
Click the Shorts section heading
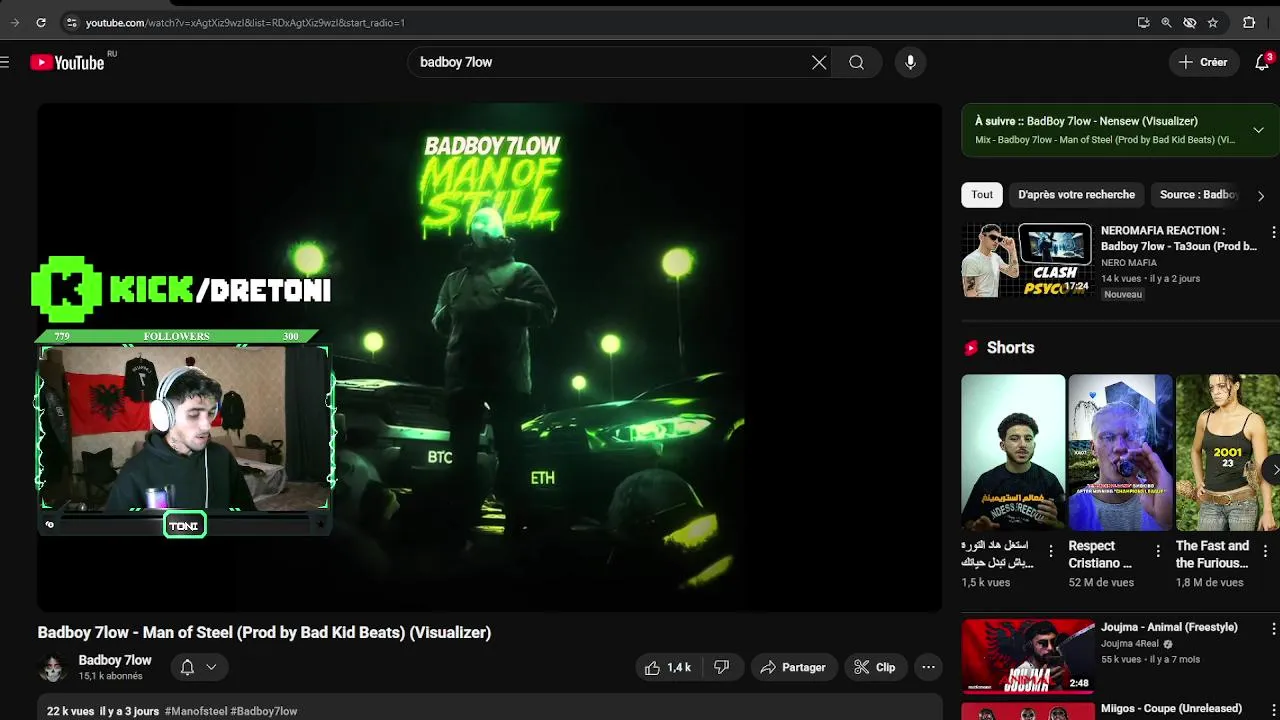1010,347
